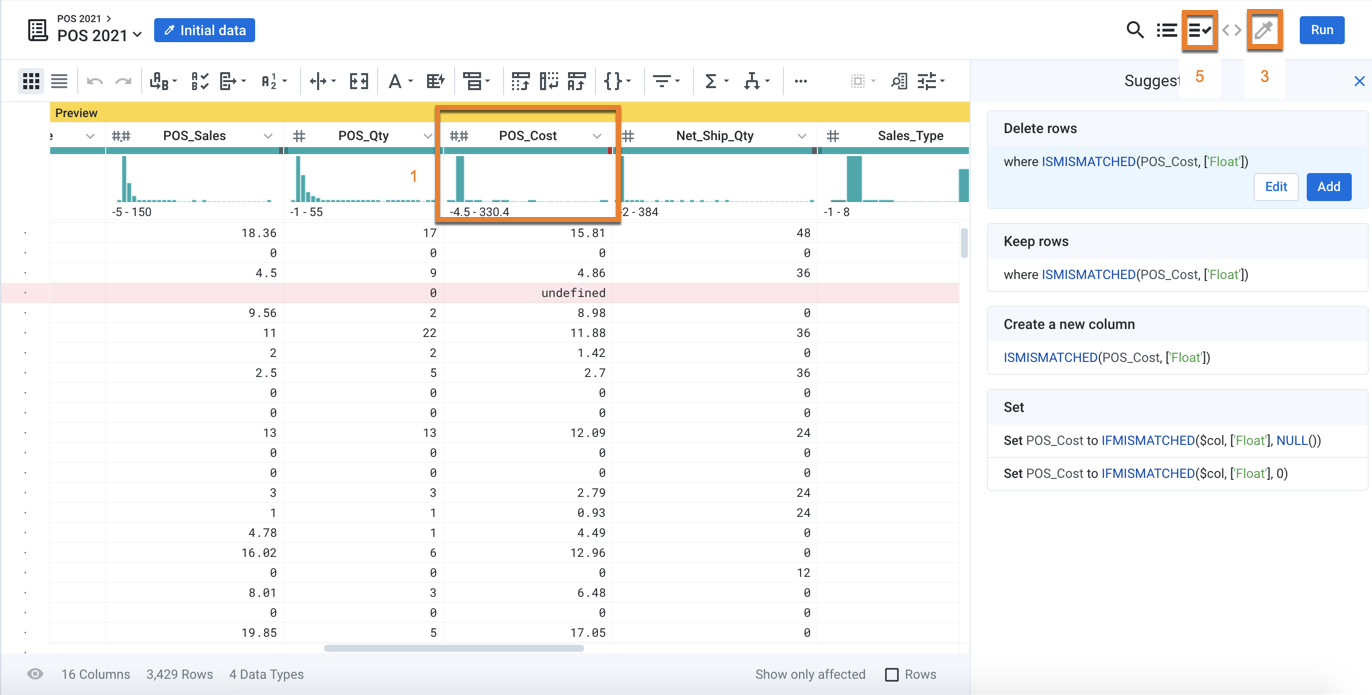Switch to column list view
The width and height of the screenshot is (1372, 695).
click(x=60, y=82)
